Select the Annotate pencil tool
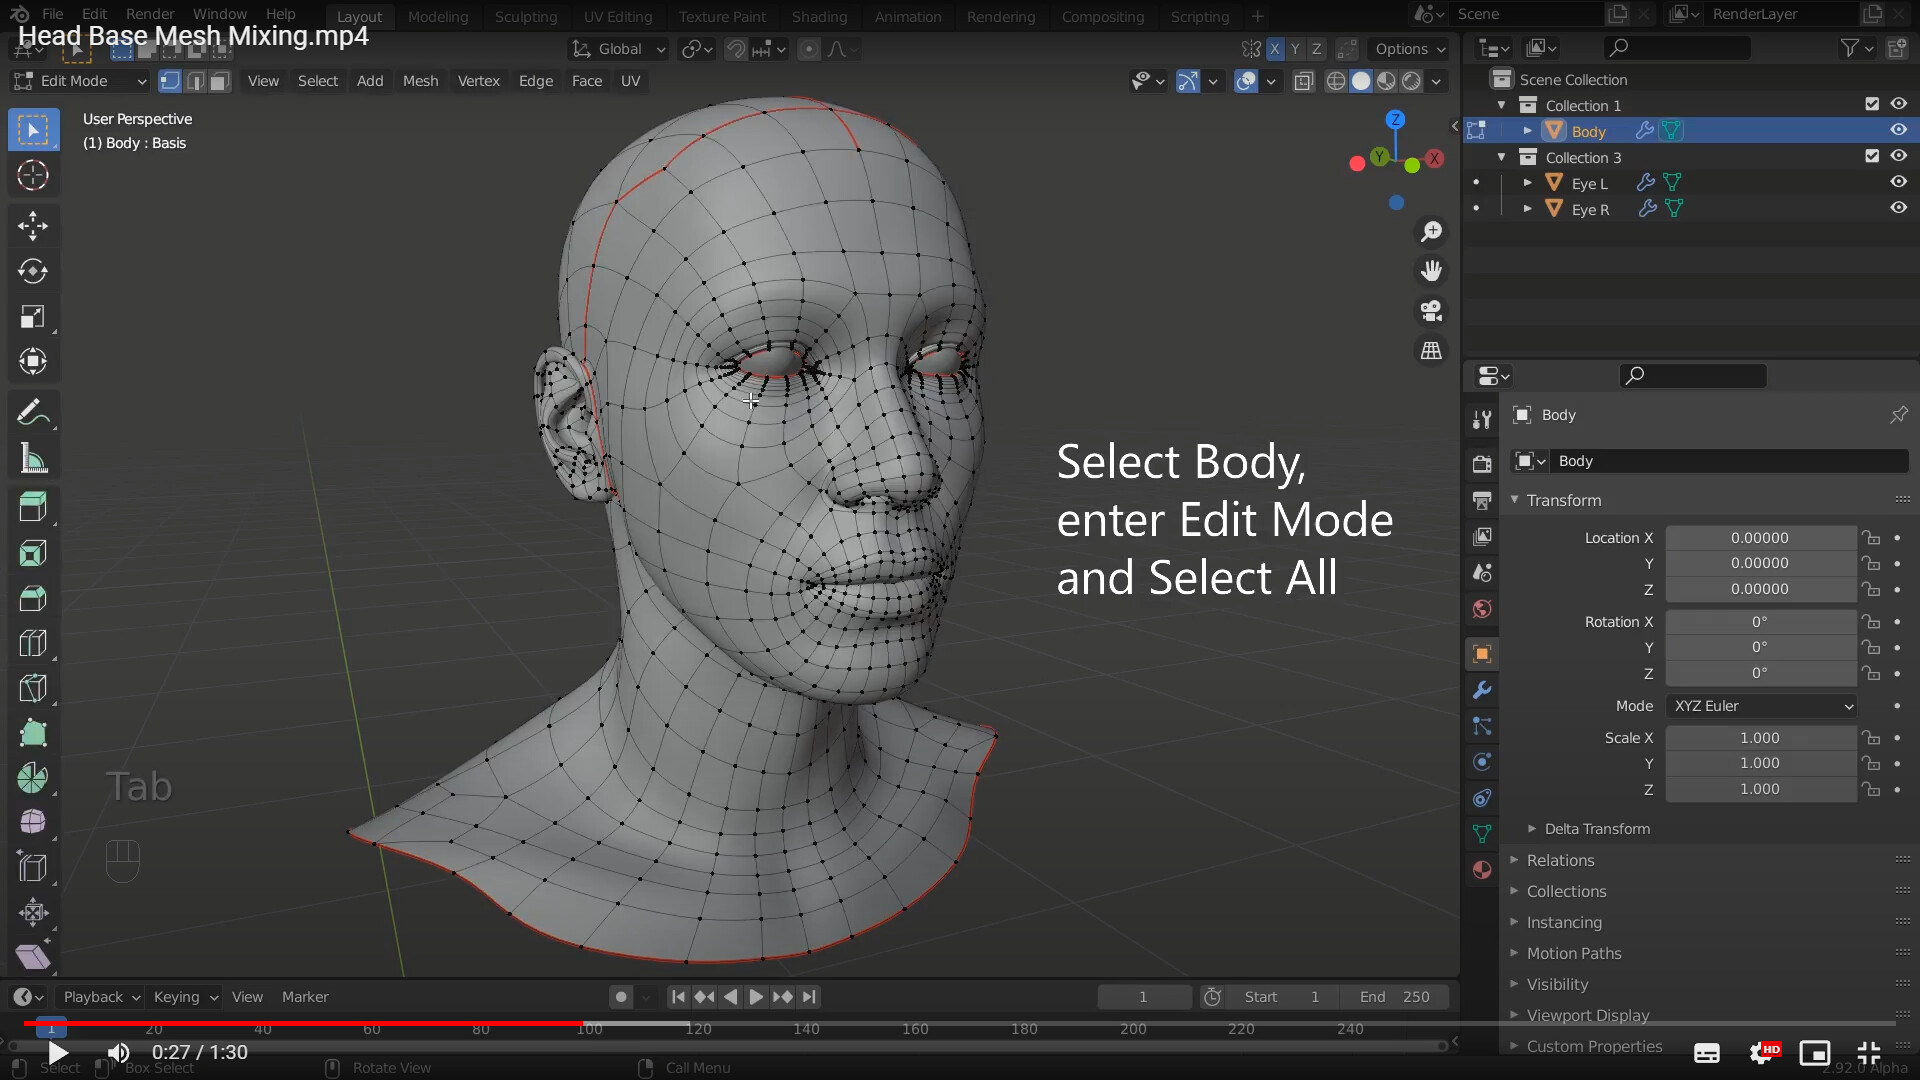1920x1080 pixels. [x=32, y=413]
